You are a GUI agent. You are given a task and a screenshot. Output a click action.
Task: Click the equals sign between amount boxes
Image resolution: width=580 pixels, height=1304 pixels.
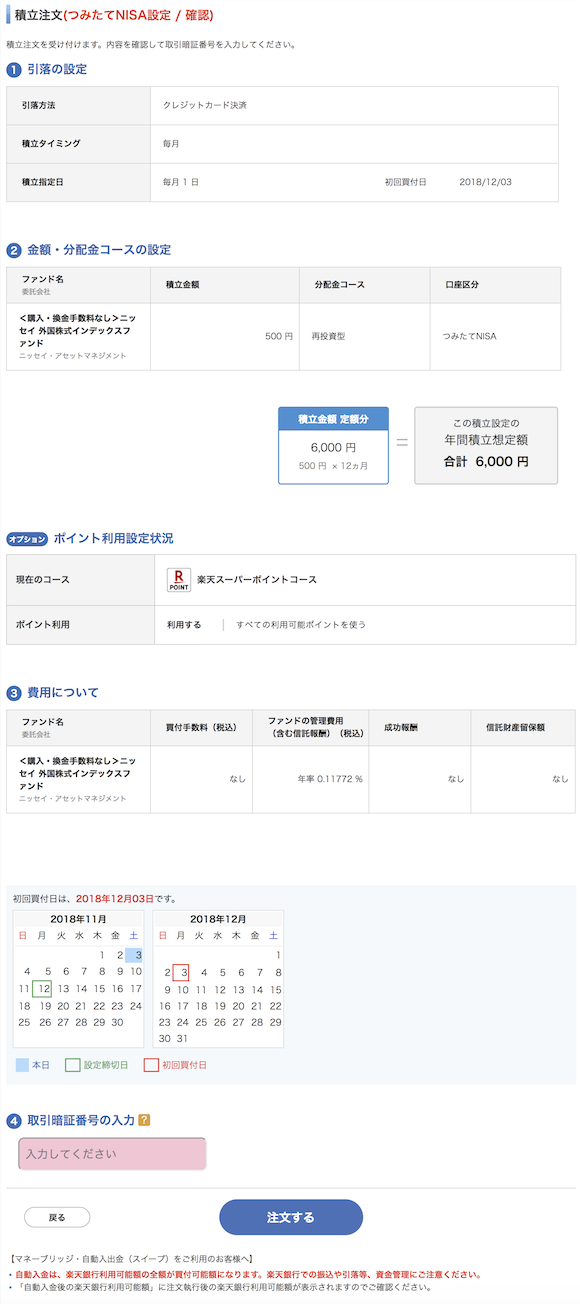[402, 441]
